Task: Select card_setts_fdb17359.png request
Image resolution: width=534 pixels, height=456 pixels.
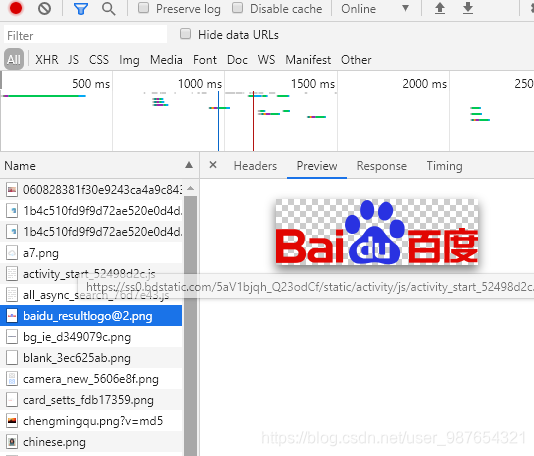Action: pyautogui.click(x=91, y=400)
